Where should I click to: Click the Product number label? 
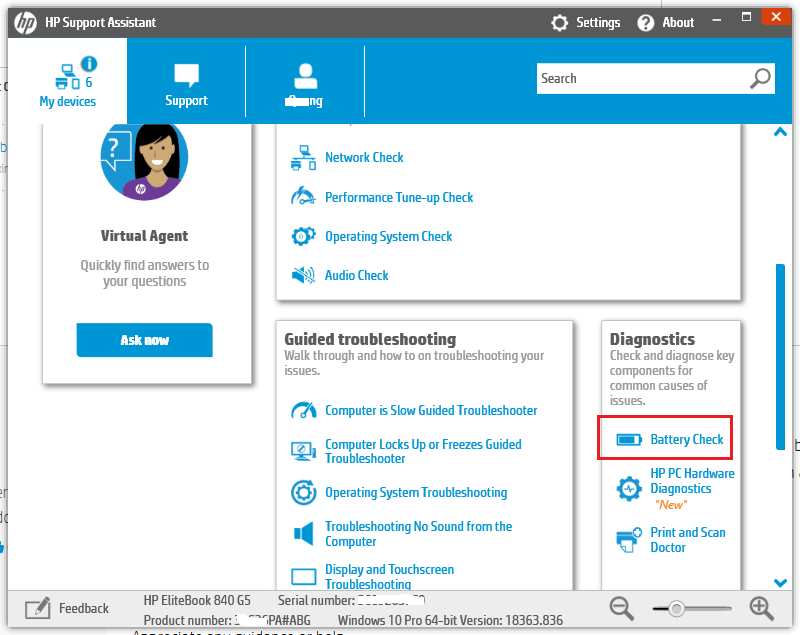[x=188, y=620]
